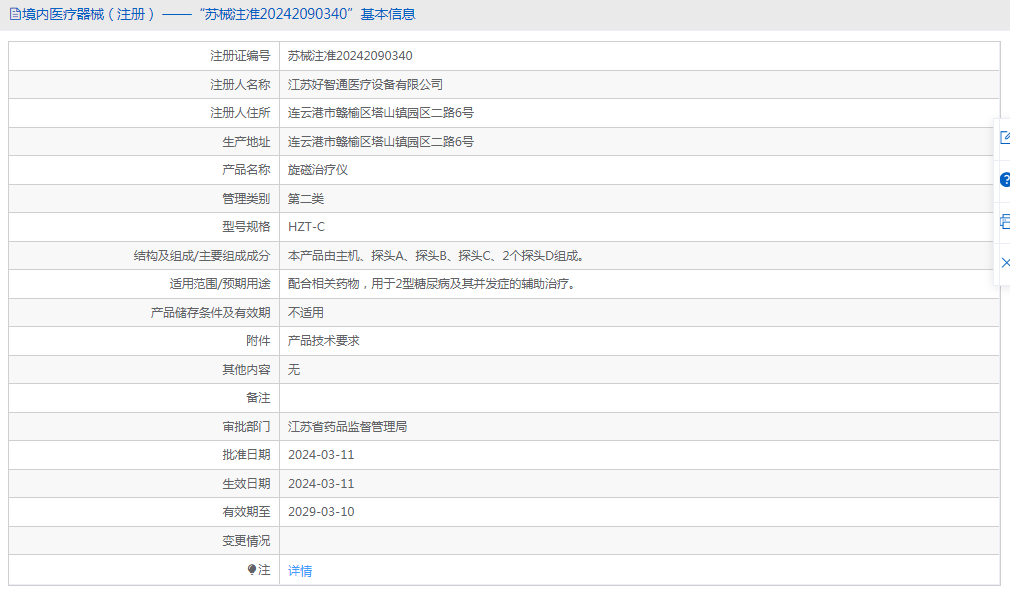The width and height of the screenshot is (1010, 595).
Task: Click the 附件 label
Action: coord(258,341)
